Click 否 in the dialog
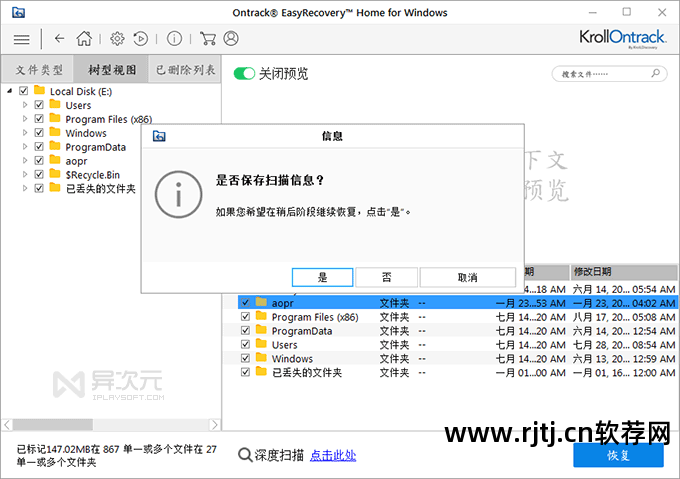This screenshot has width=680, height=479. [386, 277]
